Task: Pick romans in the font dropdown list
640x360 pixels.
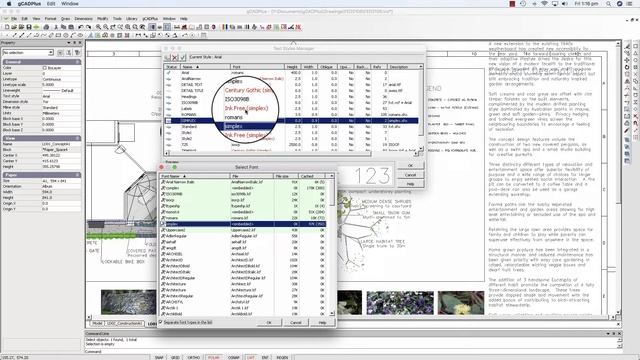Action: click(x=233, y=117)
